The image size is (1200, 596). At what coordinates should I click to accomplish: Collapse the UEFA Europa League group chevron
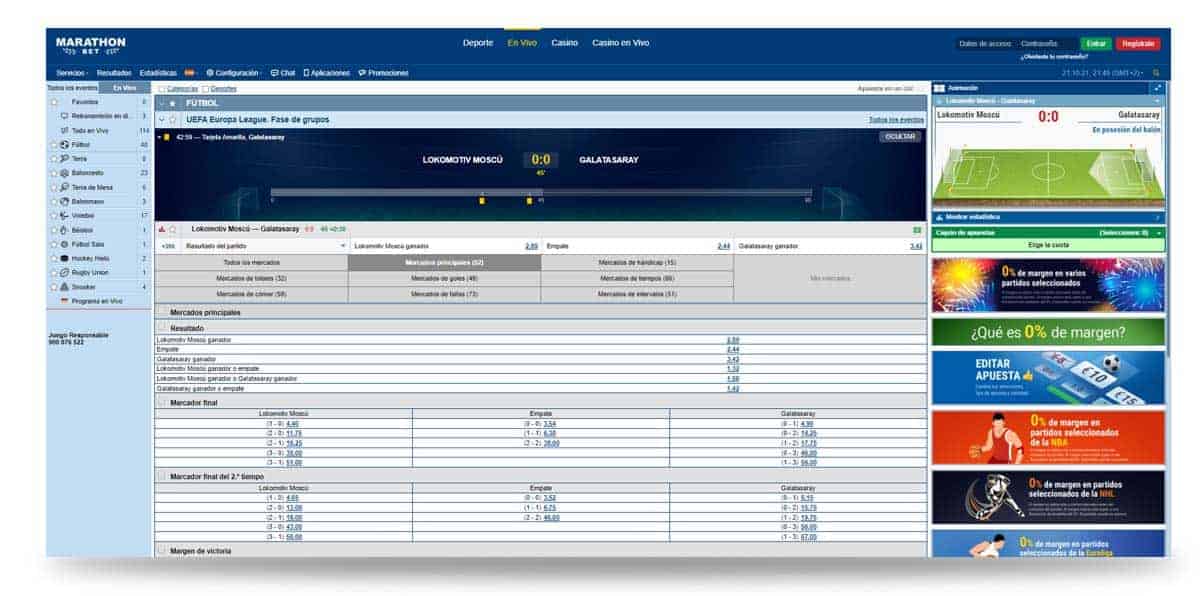[162, 119]
